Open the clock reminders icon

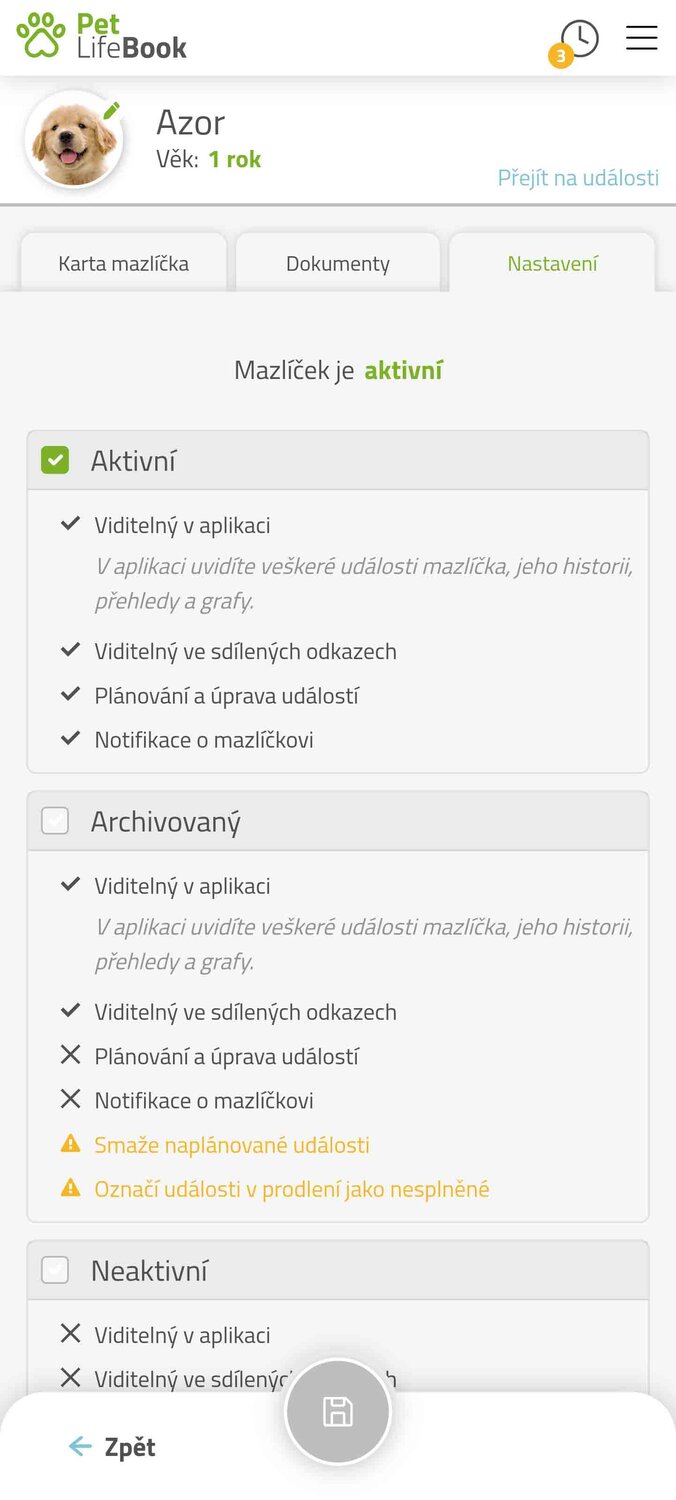click(x=579, y=39)
